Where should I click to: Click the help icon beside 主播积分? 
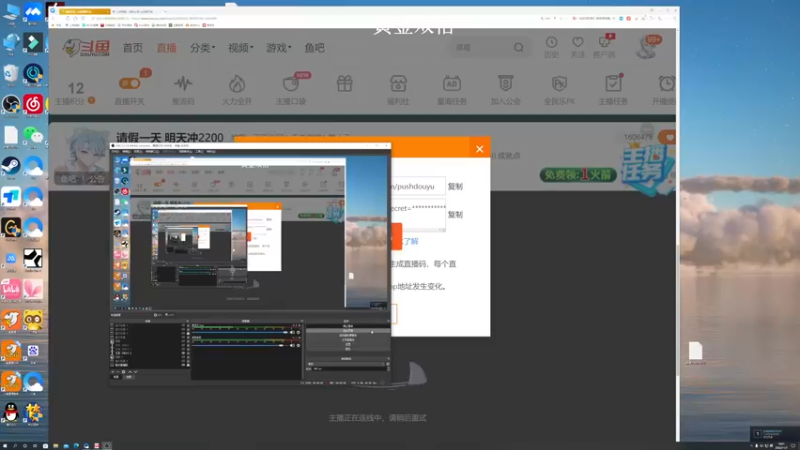pos(91,101)
